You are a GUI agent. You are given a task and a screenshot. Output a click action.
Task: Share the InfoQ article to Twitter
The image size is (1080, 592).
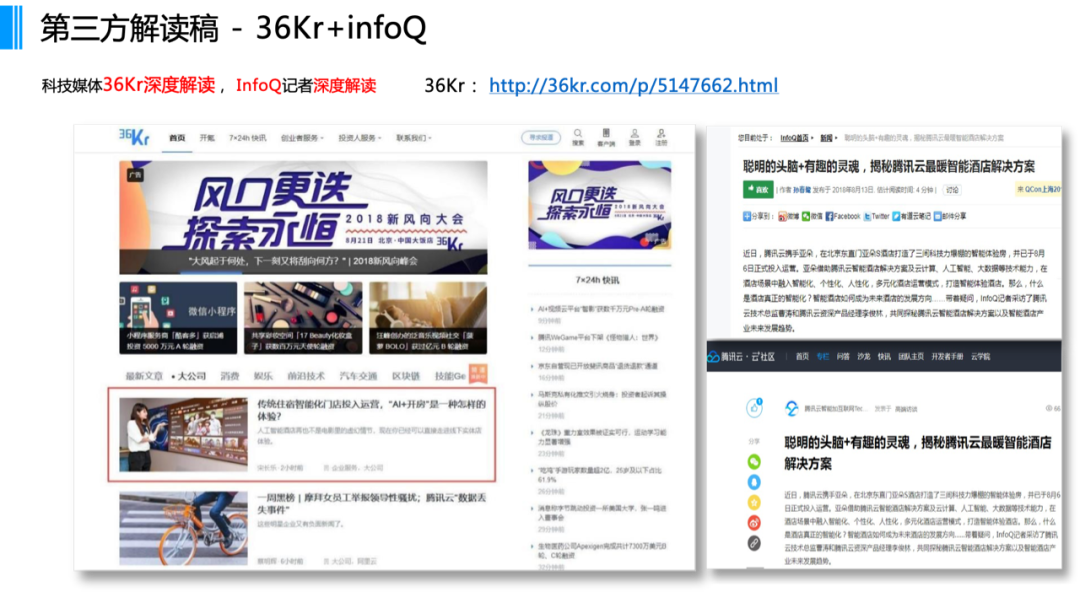pos(876,216)
